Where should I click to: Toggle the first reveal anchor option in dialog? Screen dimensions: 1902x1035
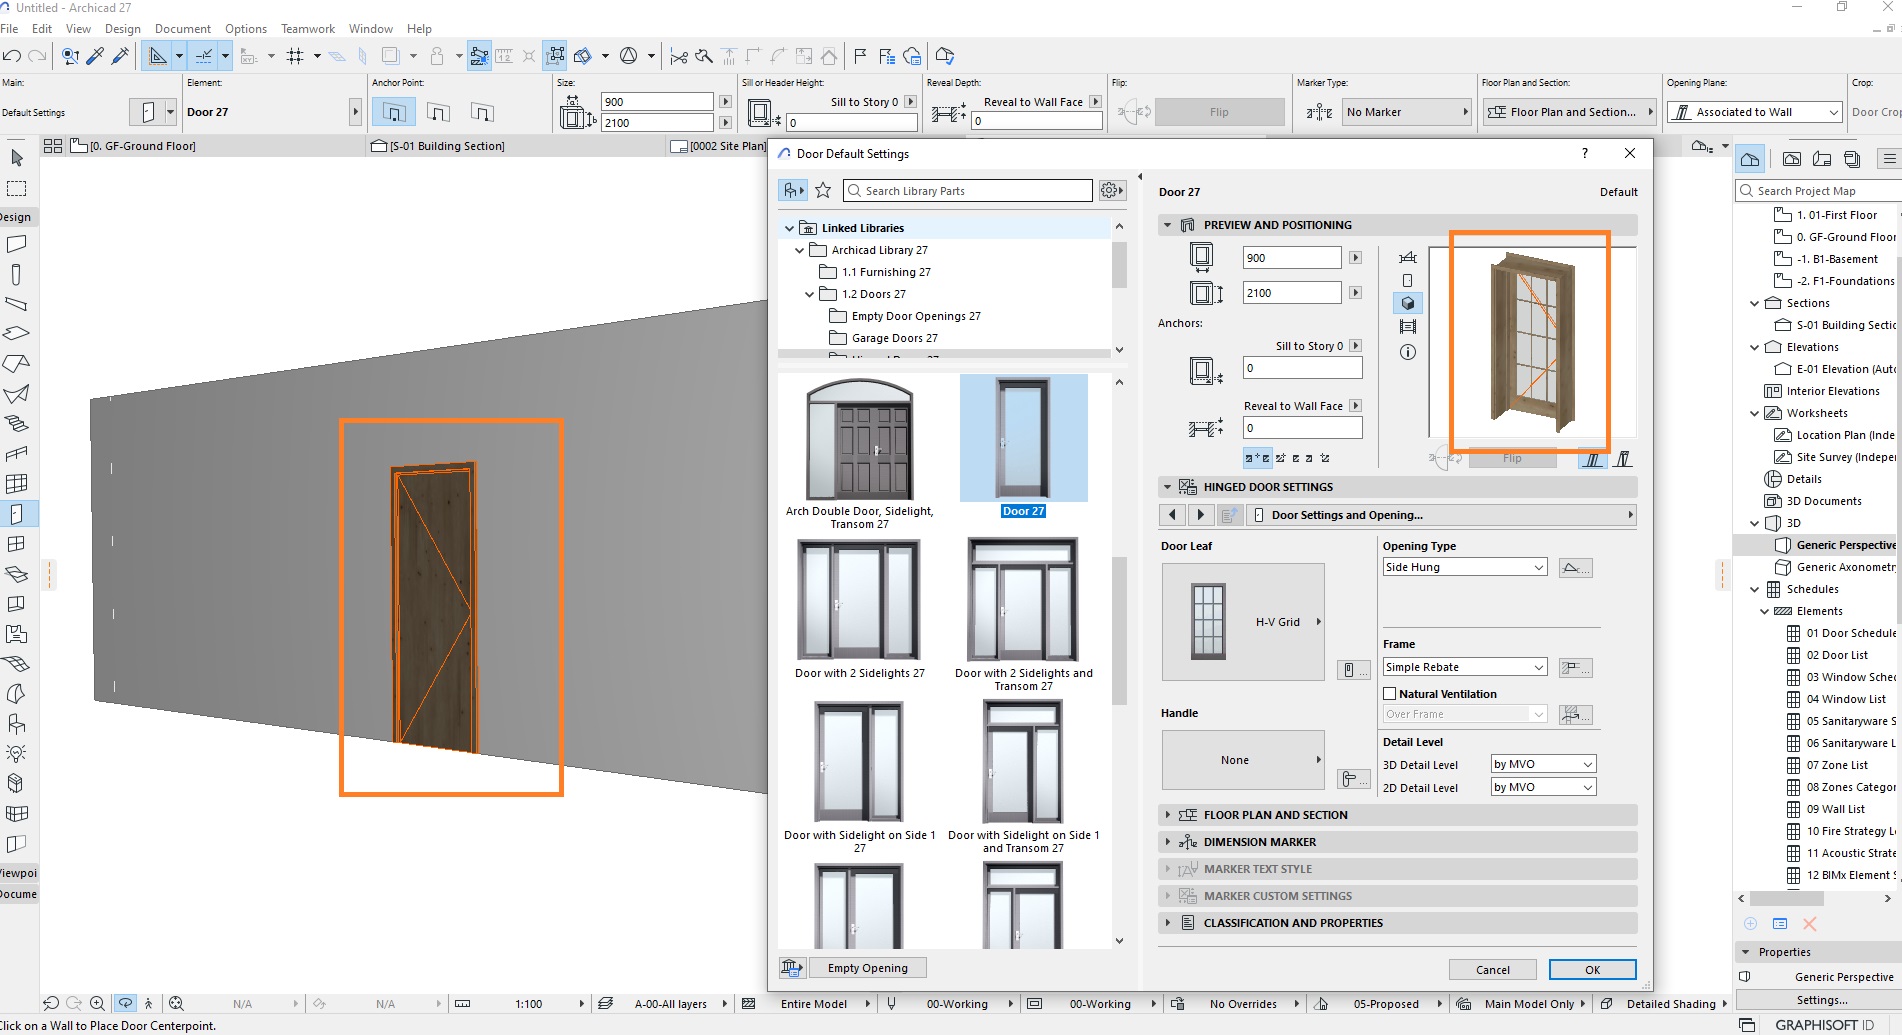click(x=1256, y=458)
